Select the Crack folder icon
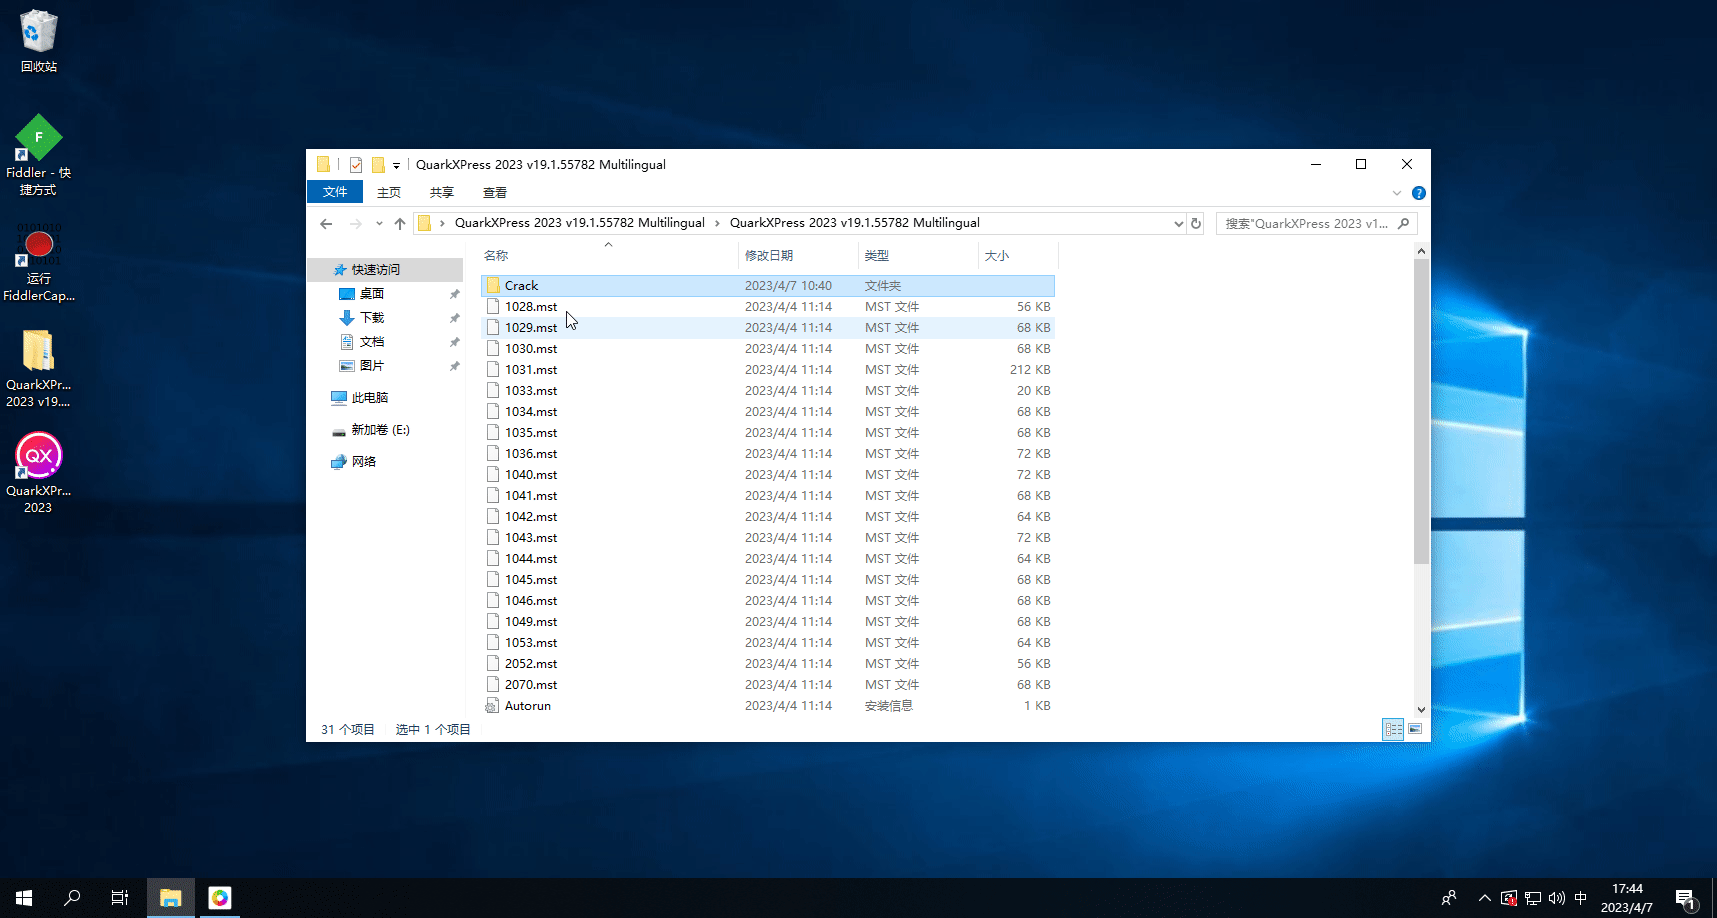The image size is (1717, 918). click(x=493, y=286)
